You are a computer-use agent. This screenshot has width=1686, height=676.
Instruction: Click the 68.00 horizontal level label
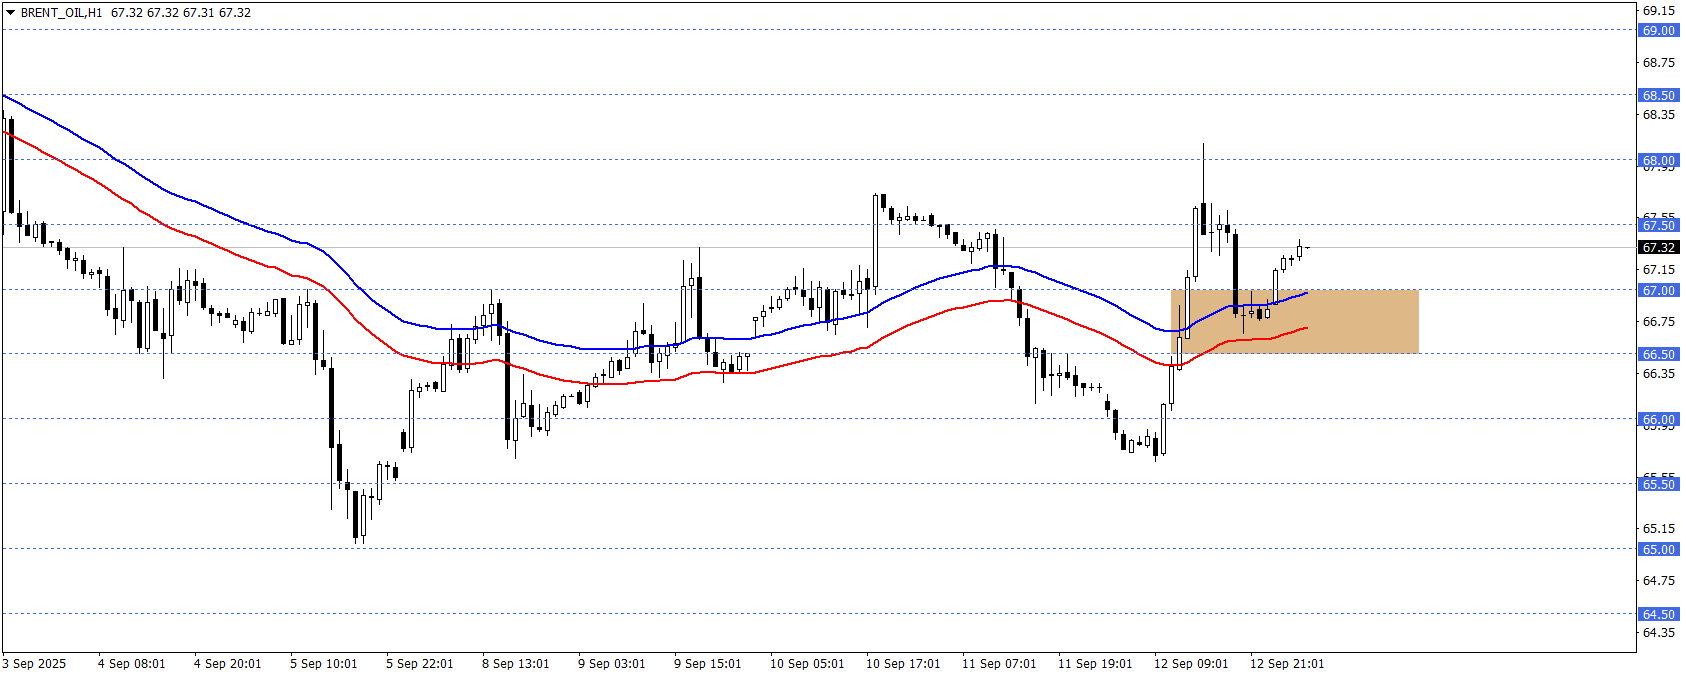point(1658,160)
